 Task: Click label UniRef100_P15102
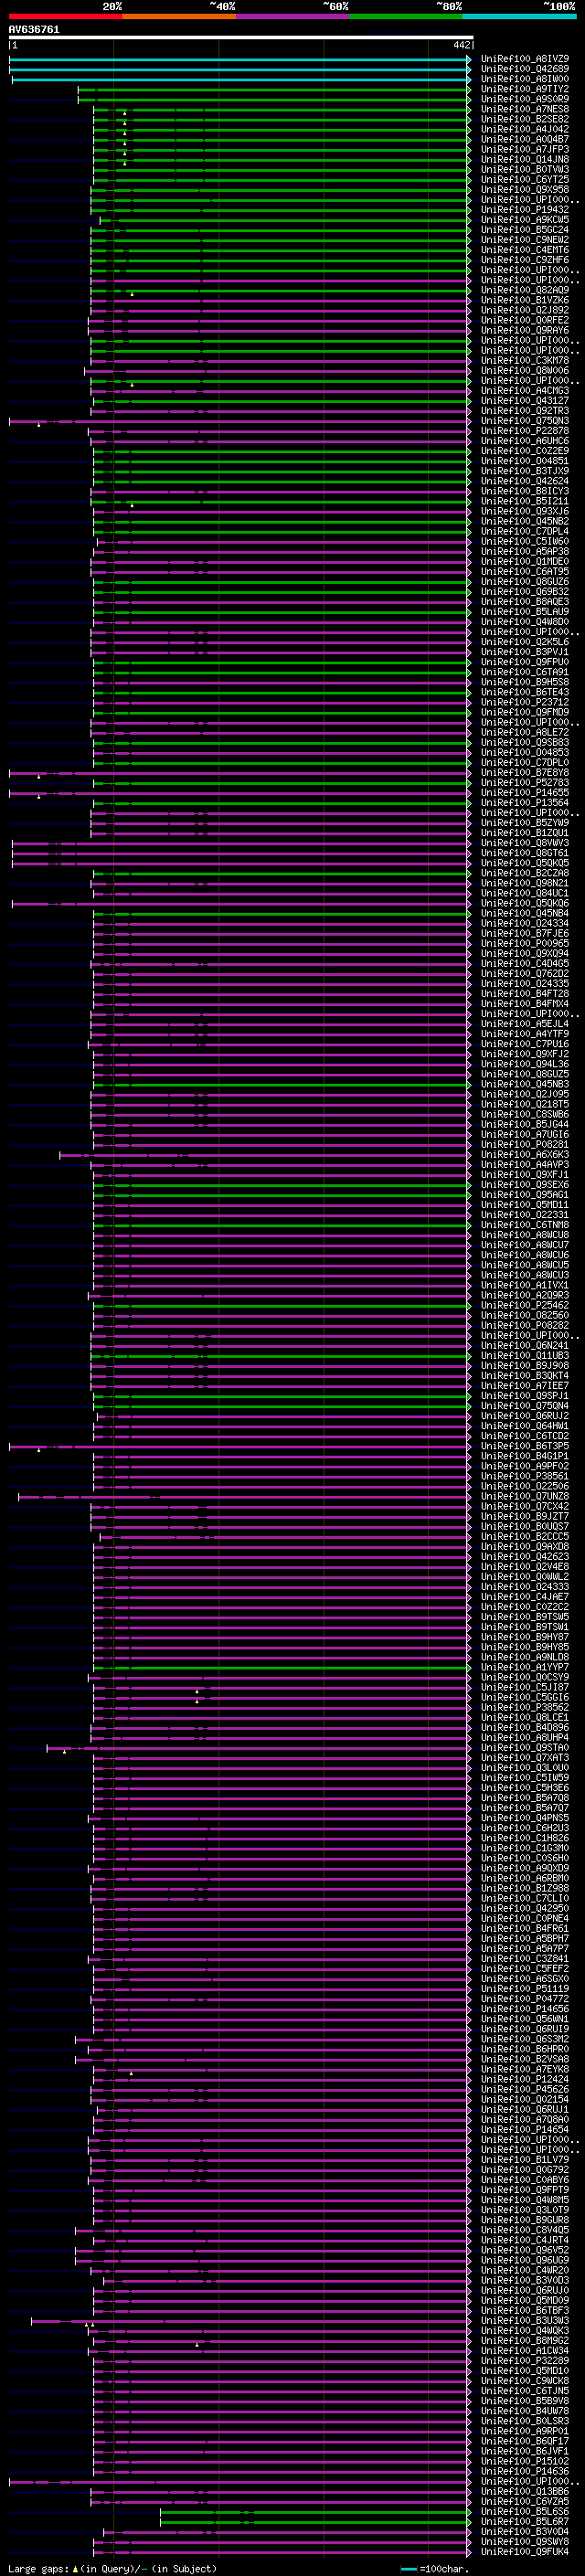(525, 2462)
